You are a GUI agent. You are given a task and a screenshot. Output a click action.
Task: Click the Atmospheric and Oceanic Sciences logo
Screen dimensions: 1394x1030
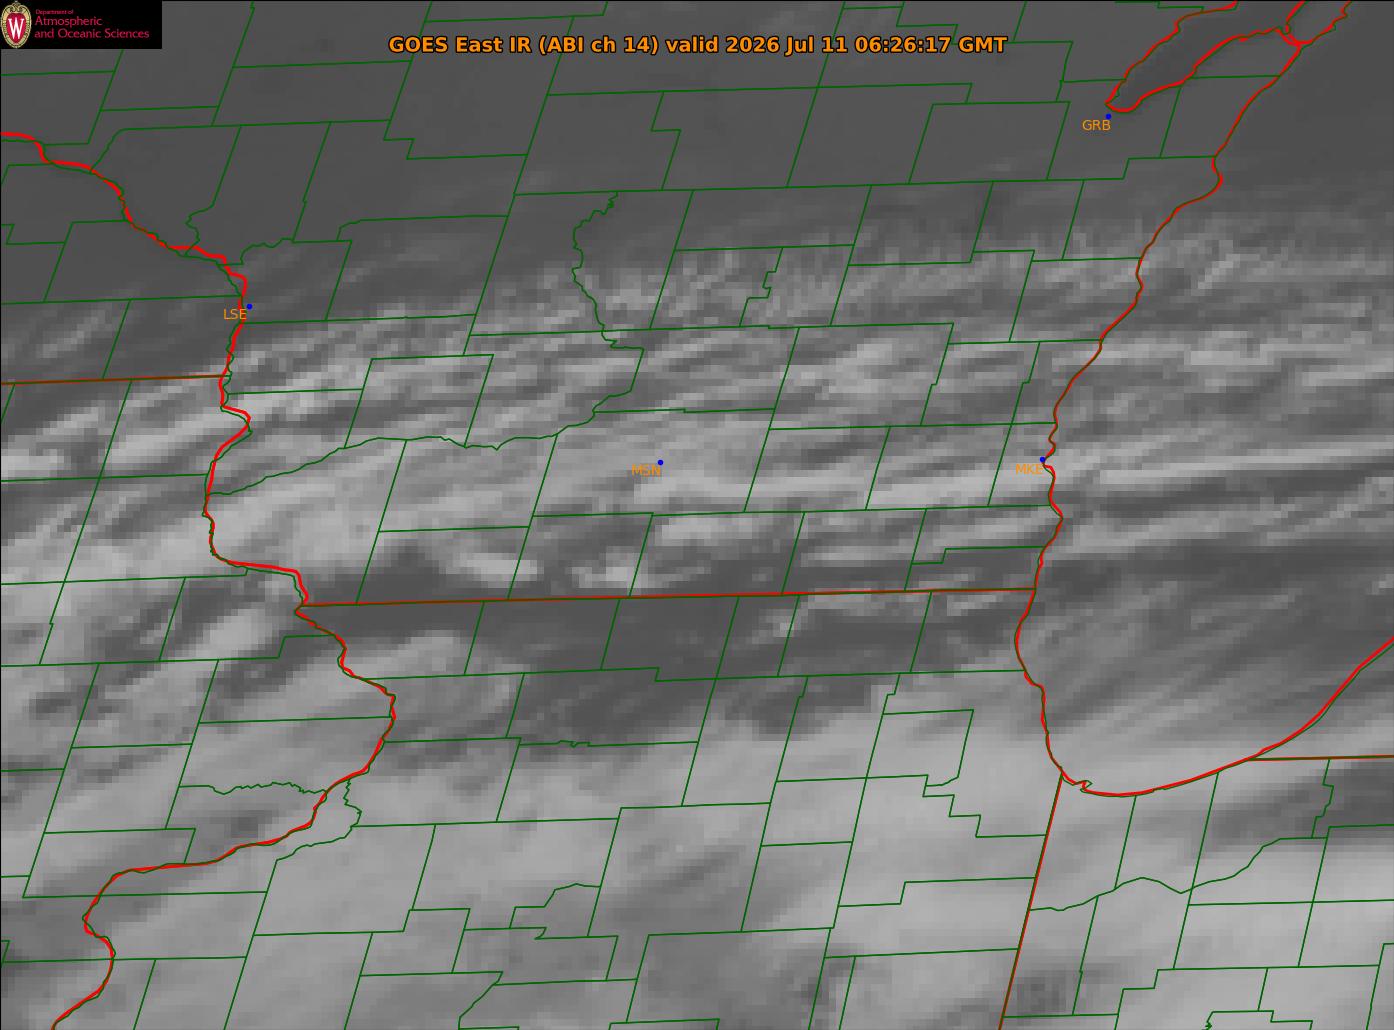pyautogui.click(x=81, y=25)
